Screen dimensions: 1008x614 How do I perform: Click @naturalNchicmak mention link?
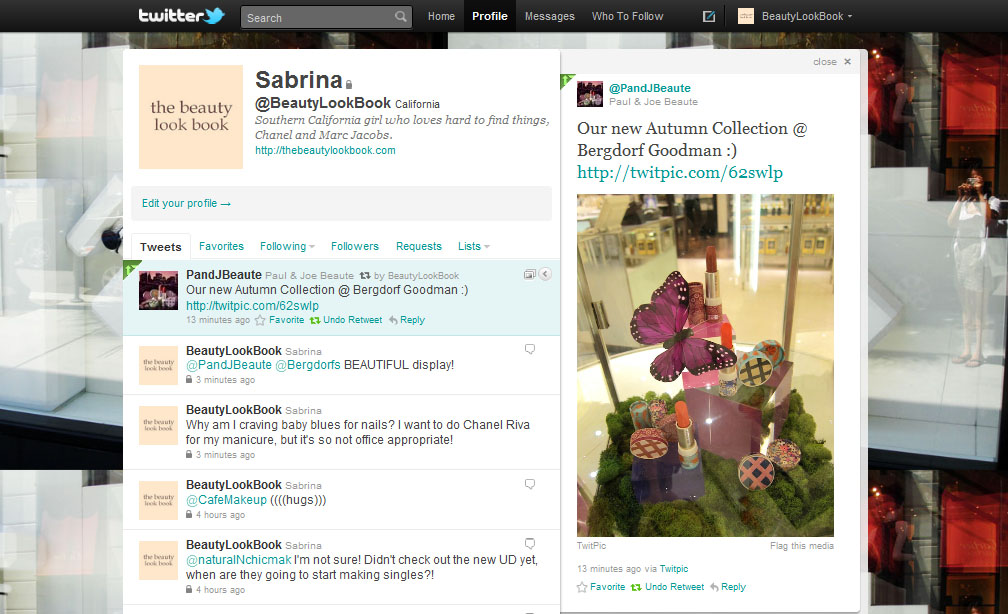click(238, 559)
